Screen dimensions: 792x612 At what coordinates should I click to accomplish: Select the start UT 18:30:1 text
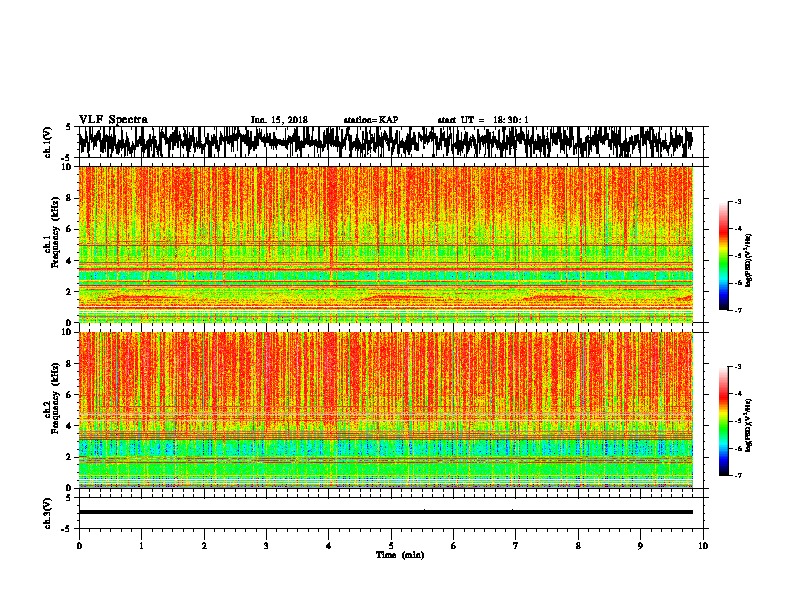click(x=482, y=120)
